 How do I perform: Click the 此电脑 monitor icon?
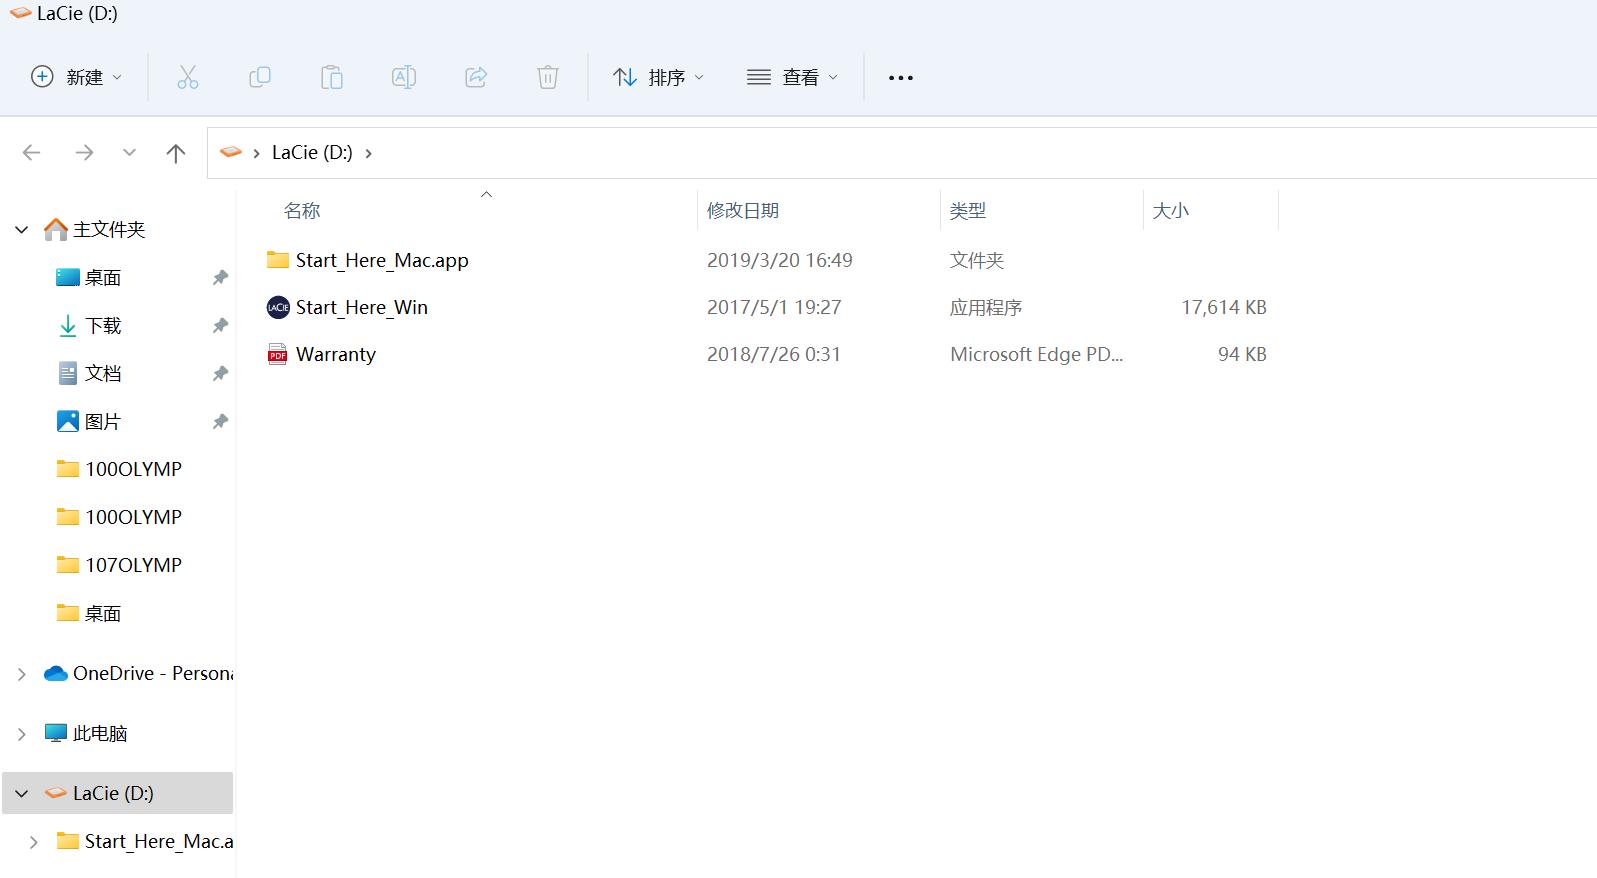click(x=56, y=734)
